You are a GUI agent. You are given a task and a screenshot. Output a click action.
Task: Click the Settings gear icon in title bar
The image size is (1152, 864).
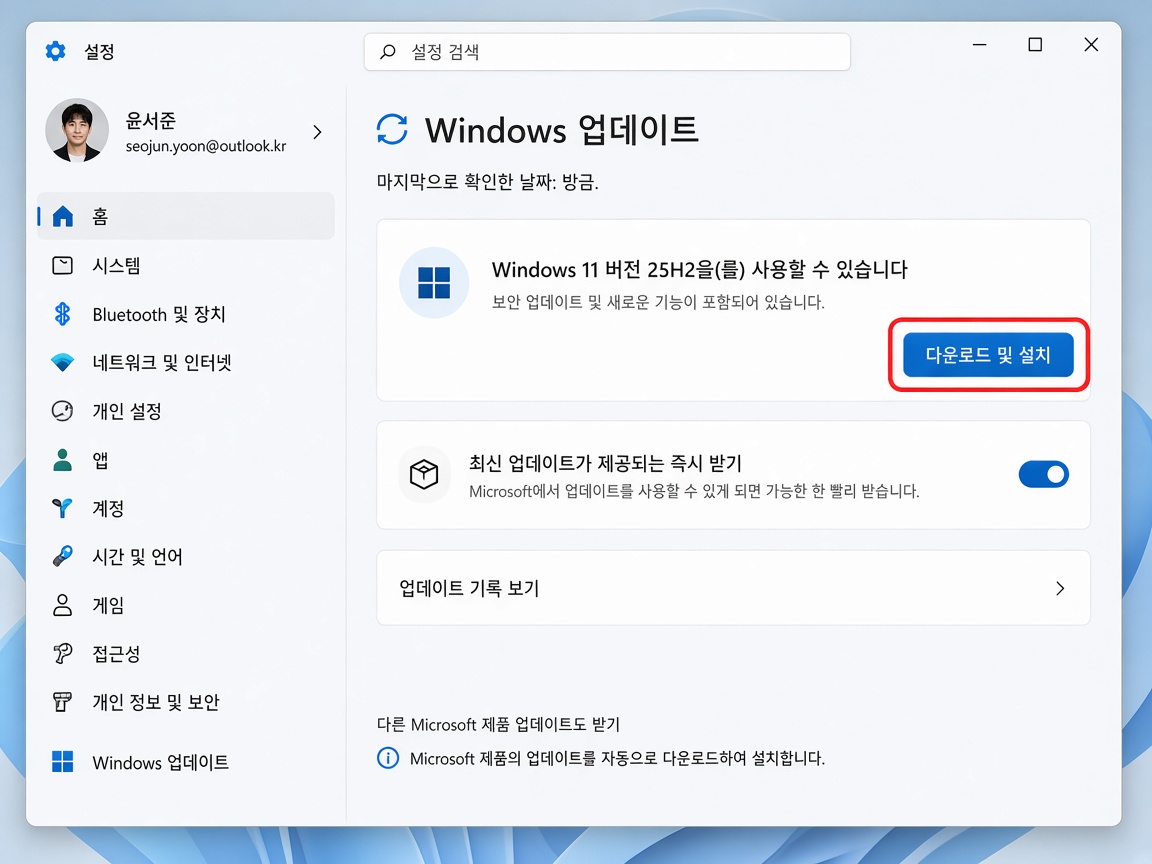click(x=55, y=51)
